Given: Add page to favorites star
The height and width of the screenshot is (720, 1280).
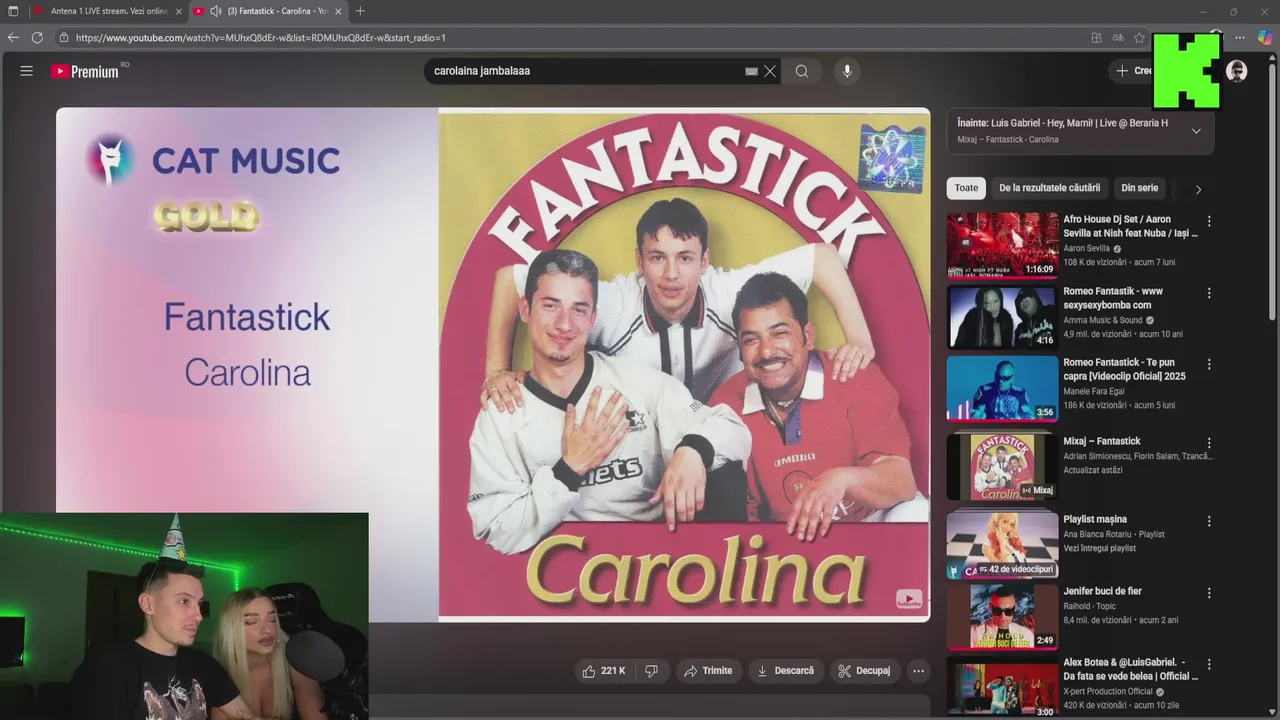Looking at the screenshot, I should [1139, 38].
